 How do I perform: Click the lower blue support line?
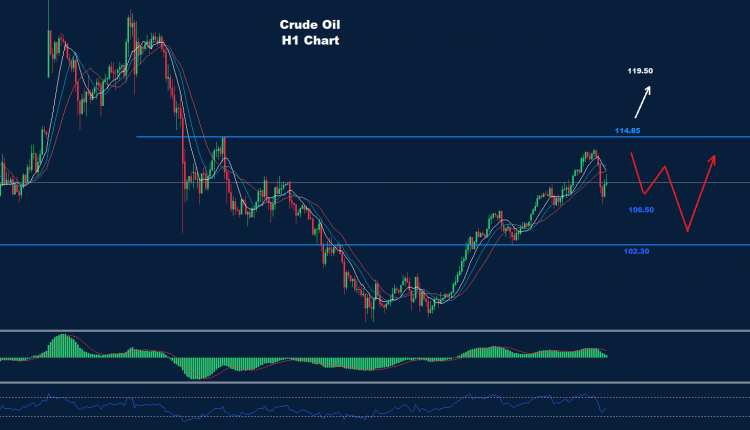300,244
